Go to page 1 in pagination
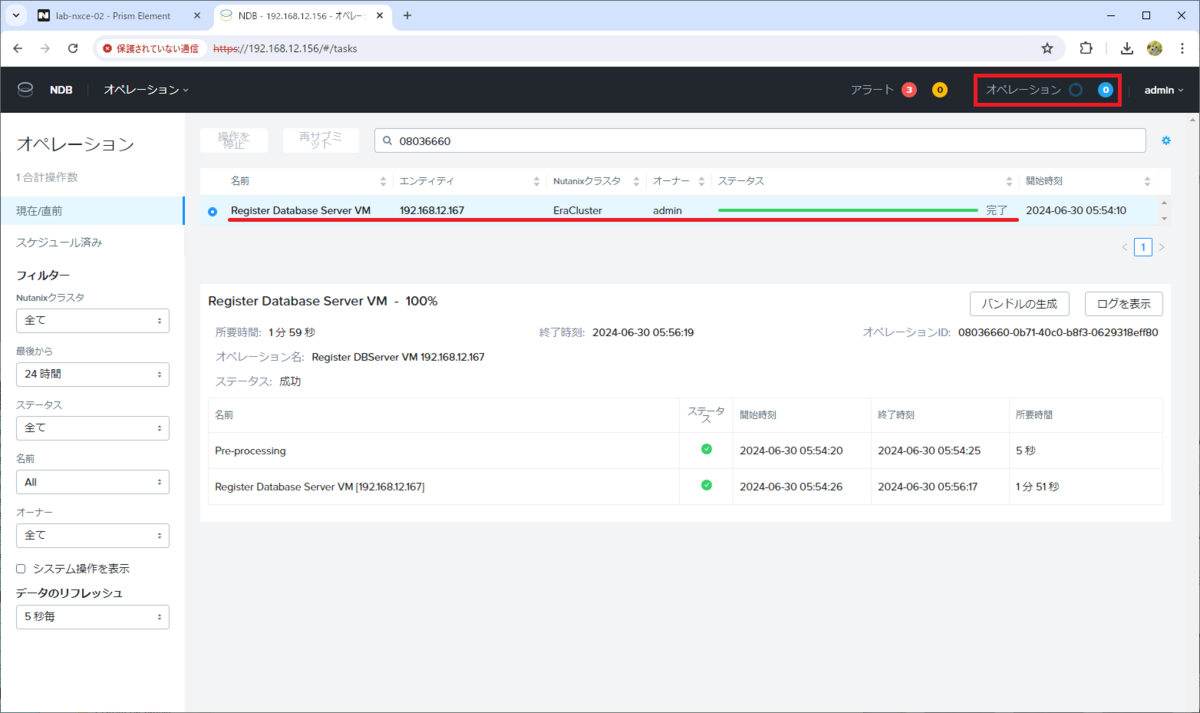The width and height of the screenshot is (1200, 713). coord(1143,247)
